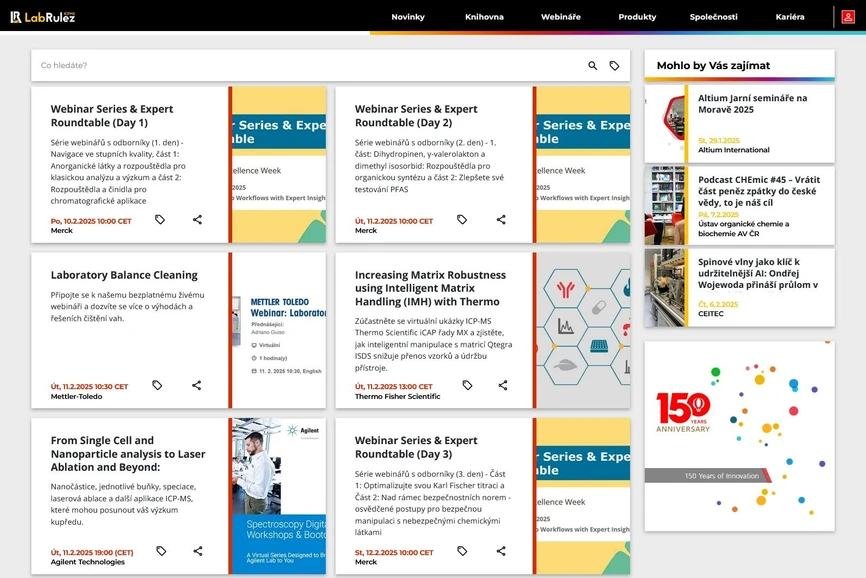Open Altium Jarní semináře na Moravě article
This screenshot has height=578, width=866.
[x=752, y=103]
